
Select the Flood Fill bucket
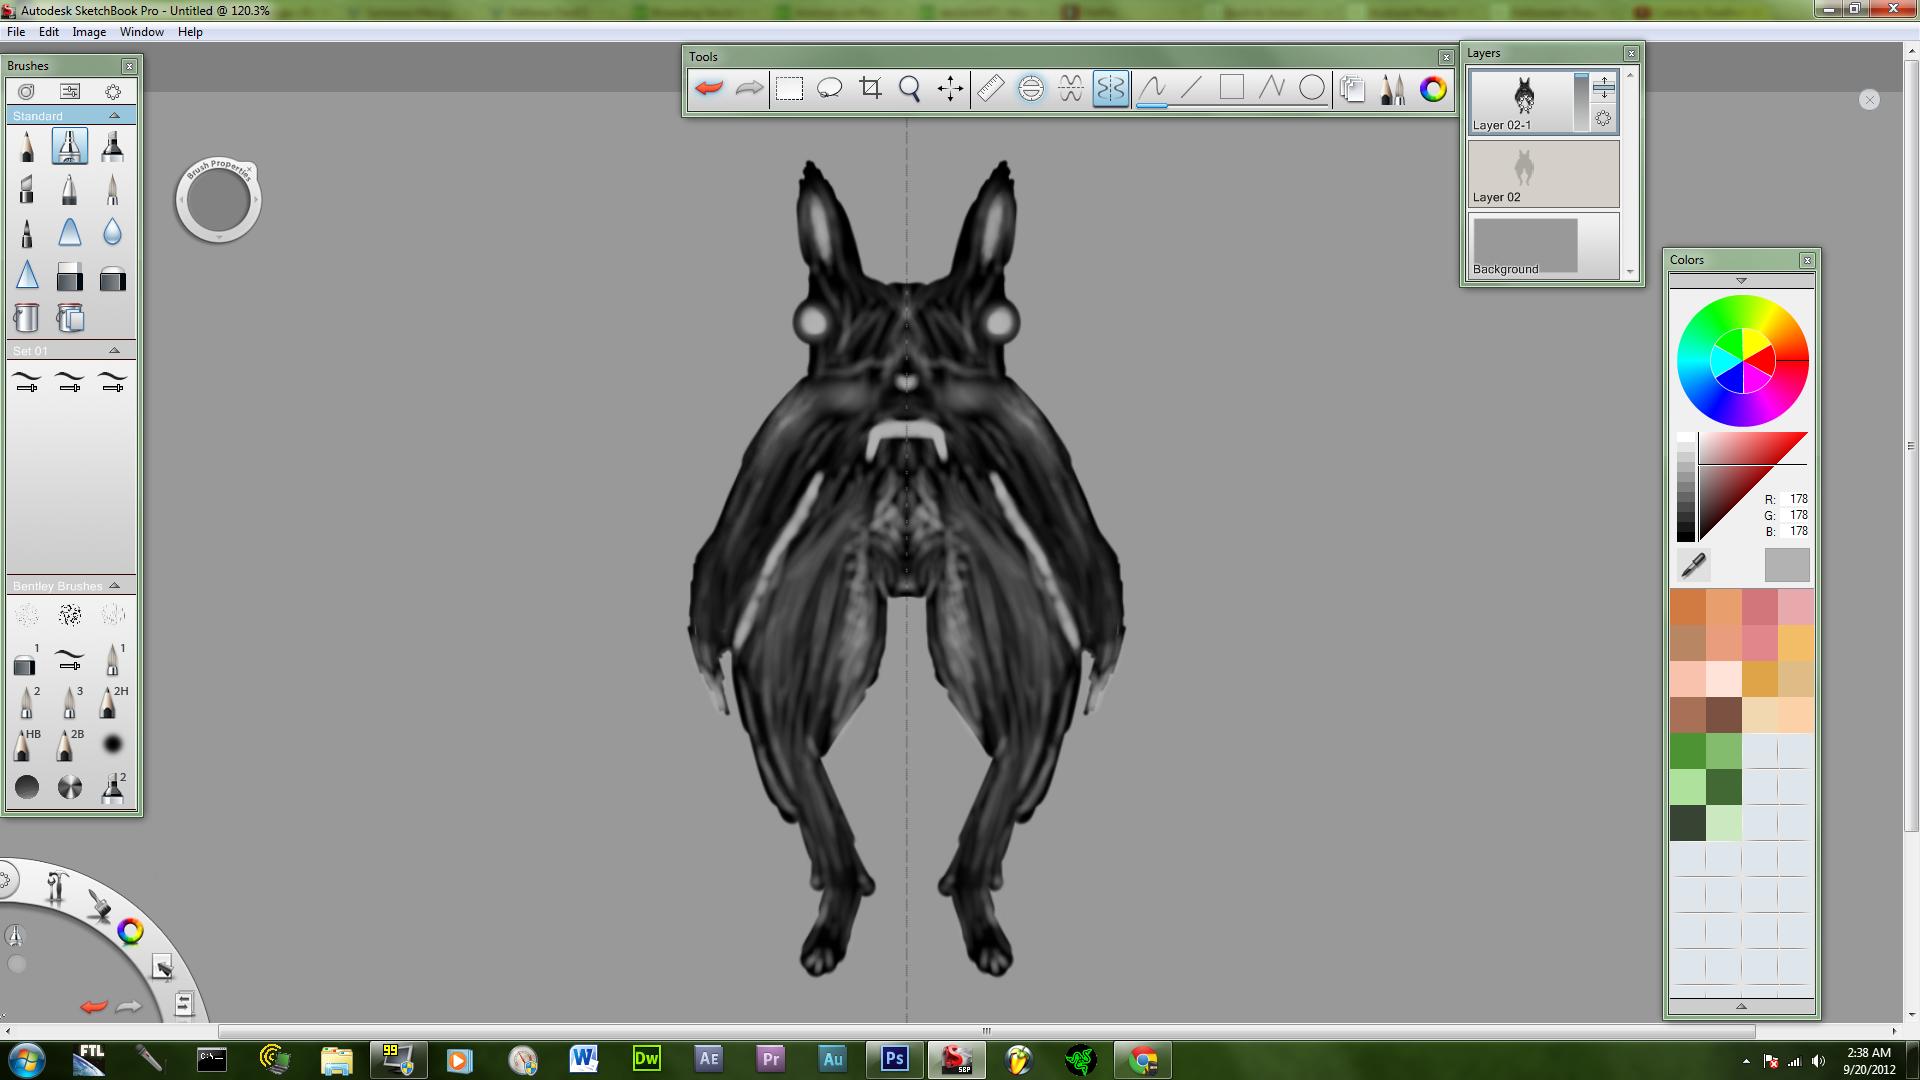pyautogui.click(x=27, y=319)
